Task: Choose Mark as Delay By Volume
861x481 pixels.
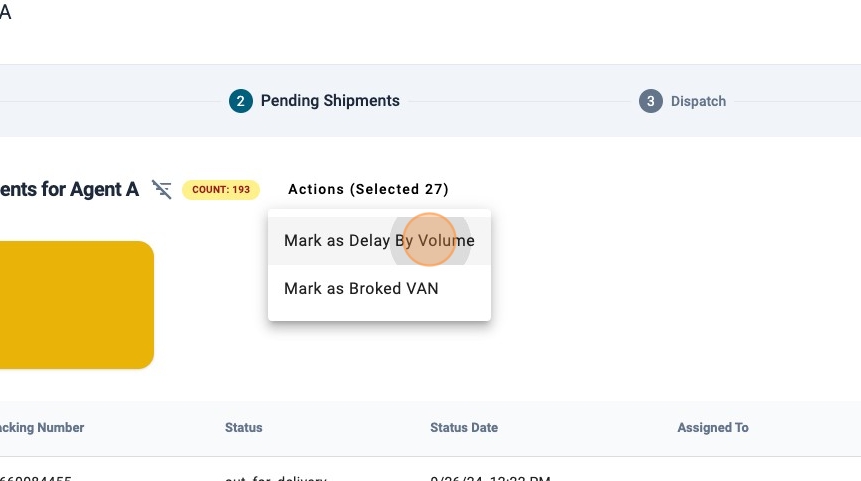Action: point(379,241)
